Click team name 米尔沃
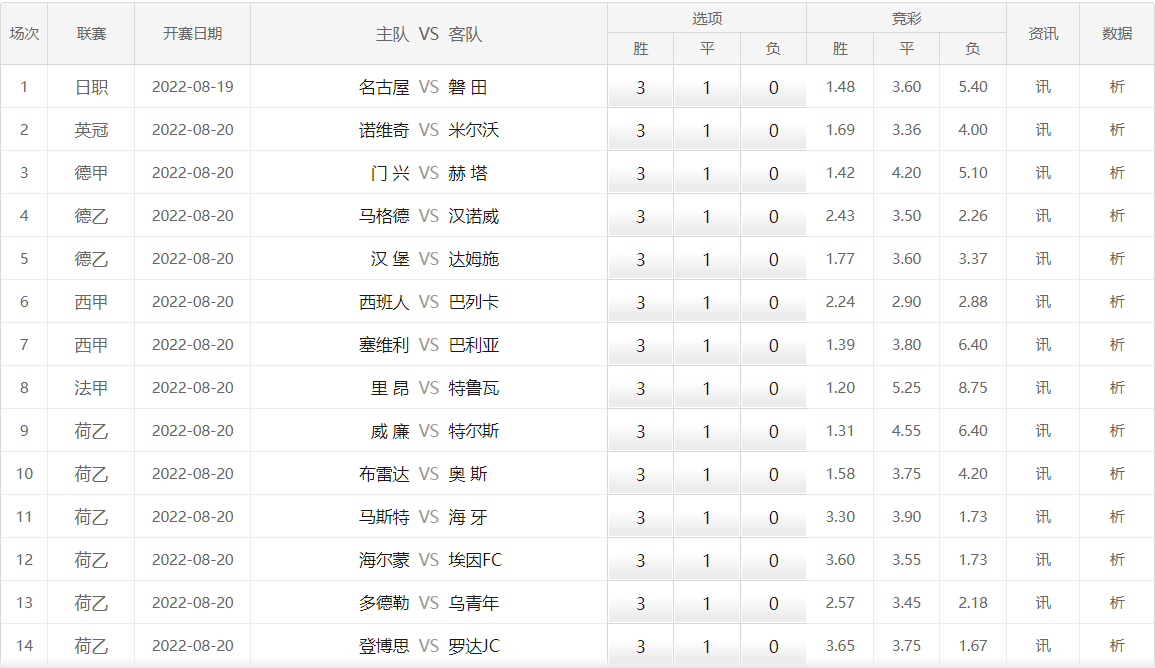The width and height of the screenshot is (1155, 668). pos(474,130)
